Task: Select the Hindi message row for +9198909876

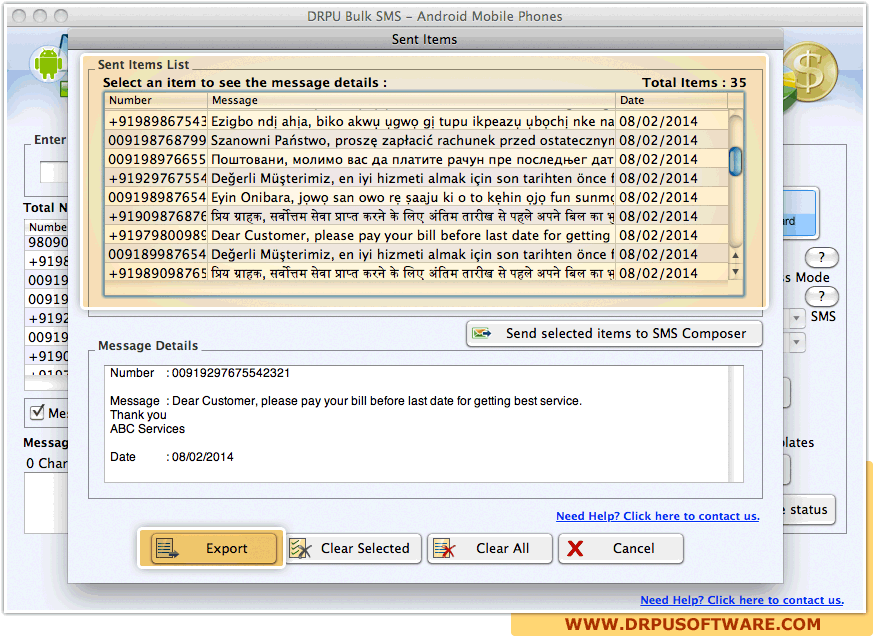Action: point(416,273)
